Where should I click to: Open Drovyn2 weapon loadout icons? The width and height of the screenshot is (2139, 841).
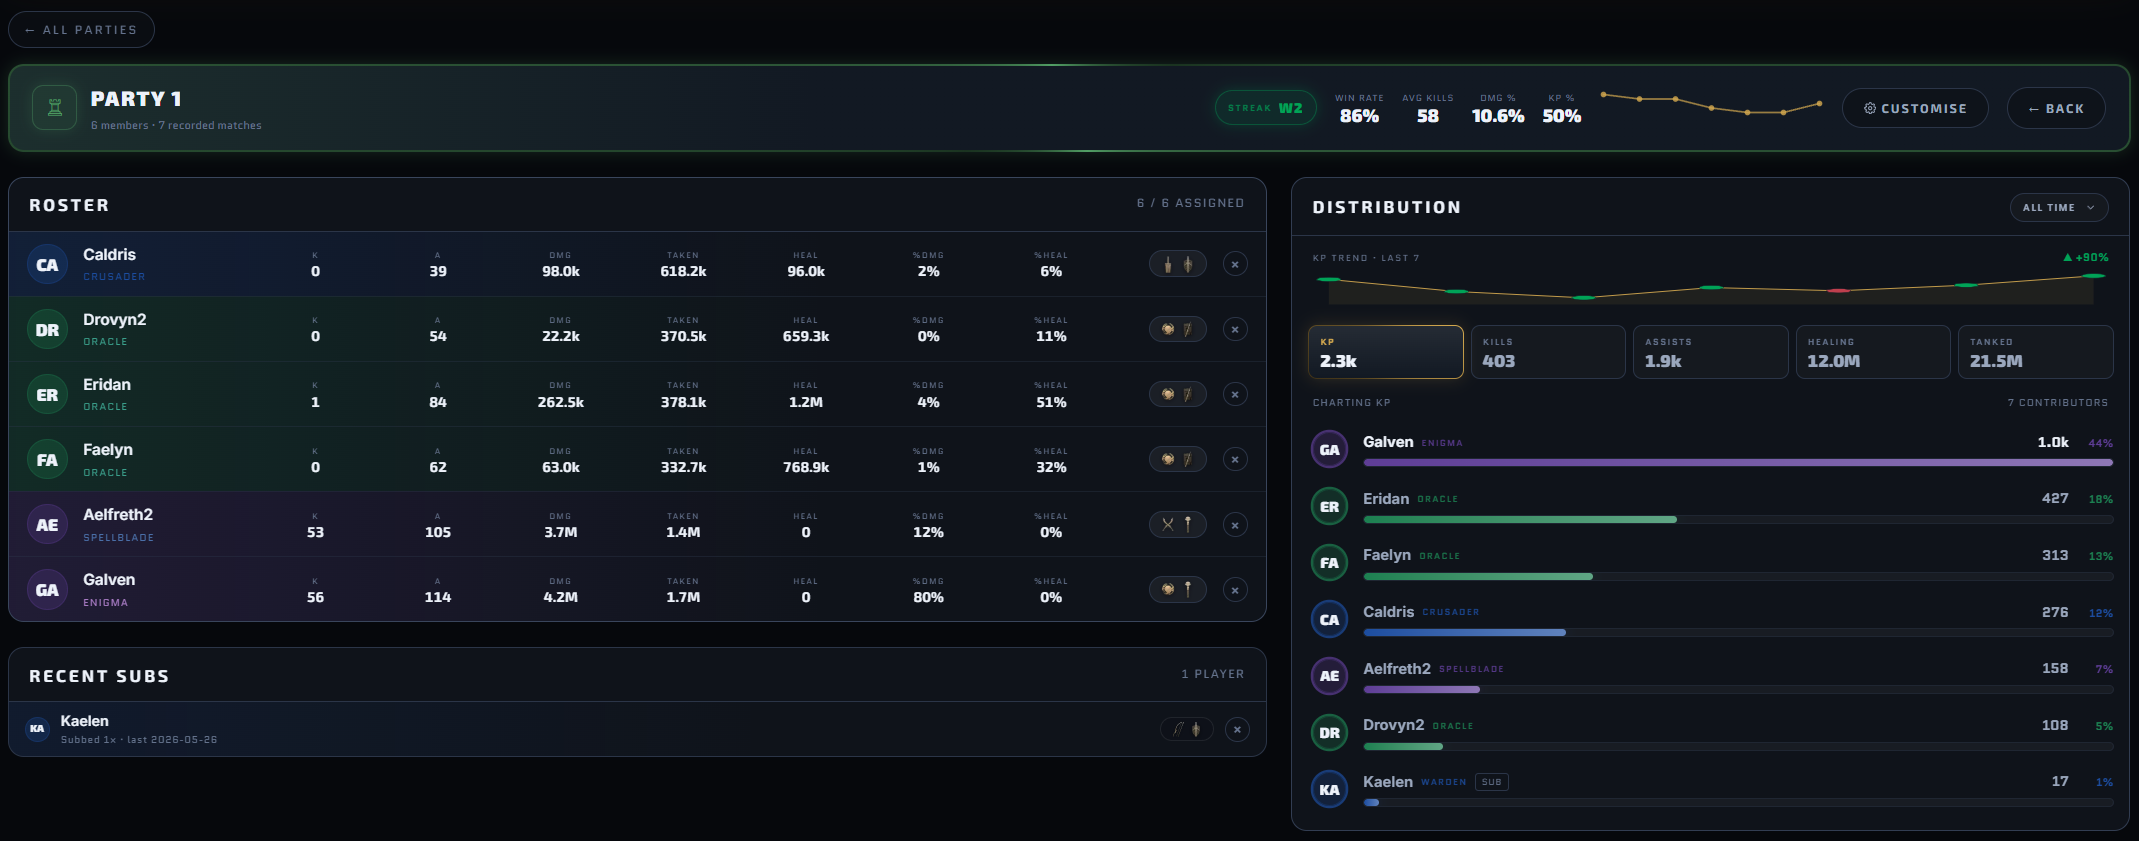point(1177,329)
